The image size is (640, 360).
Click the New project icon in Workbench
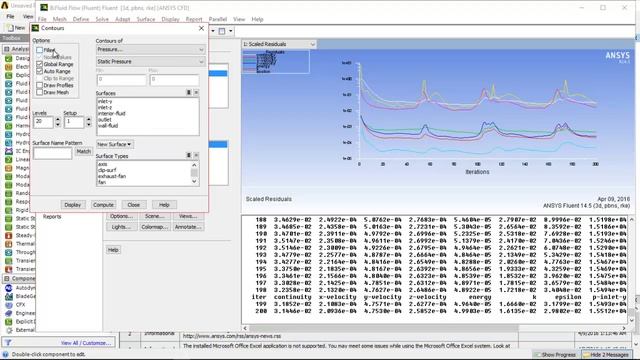[11, 28]
